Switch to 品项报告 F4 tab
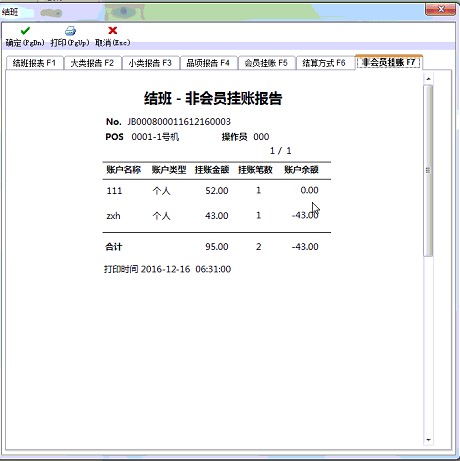This screenshot has width=460, height=461. click(208, 63)
